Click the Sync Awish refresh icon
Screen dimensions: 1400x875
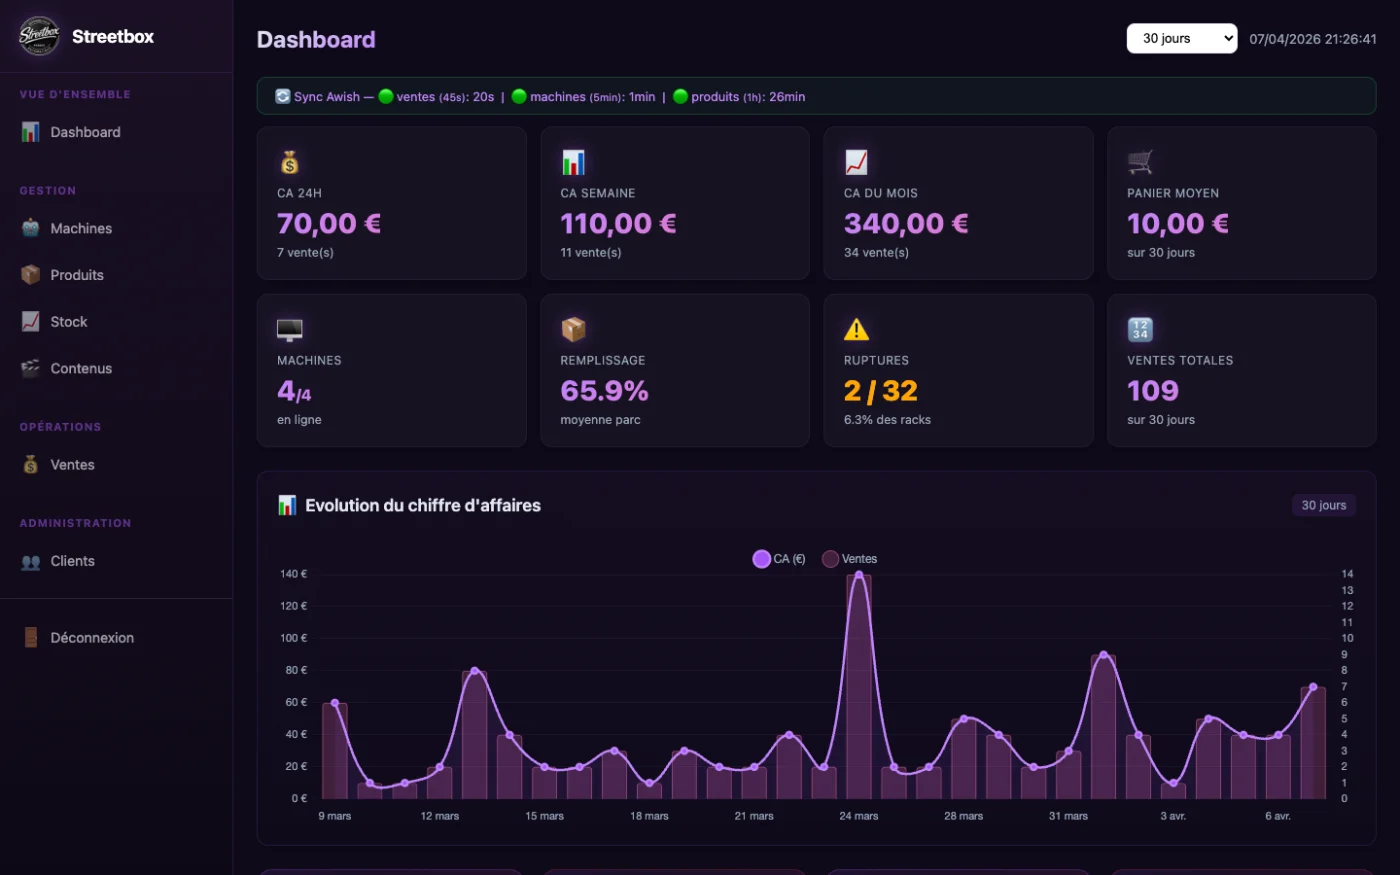(283, 97)
